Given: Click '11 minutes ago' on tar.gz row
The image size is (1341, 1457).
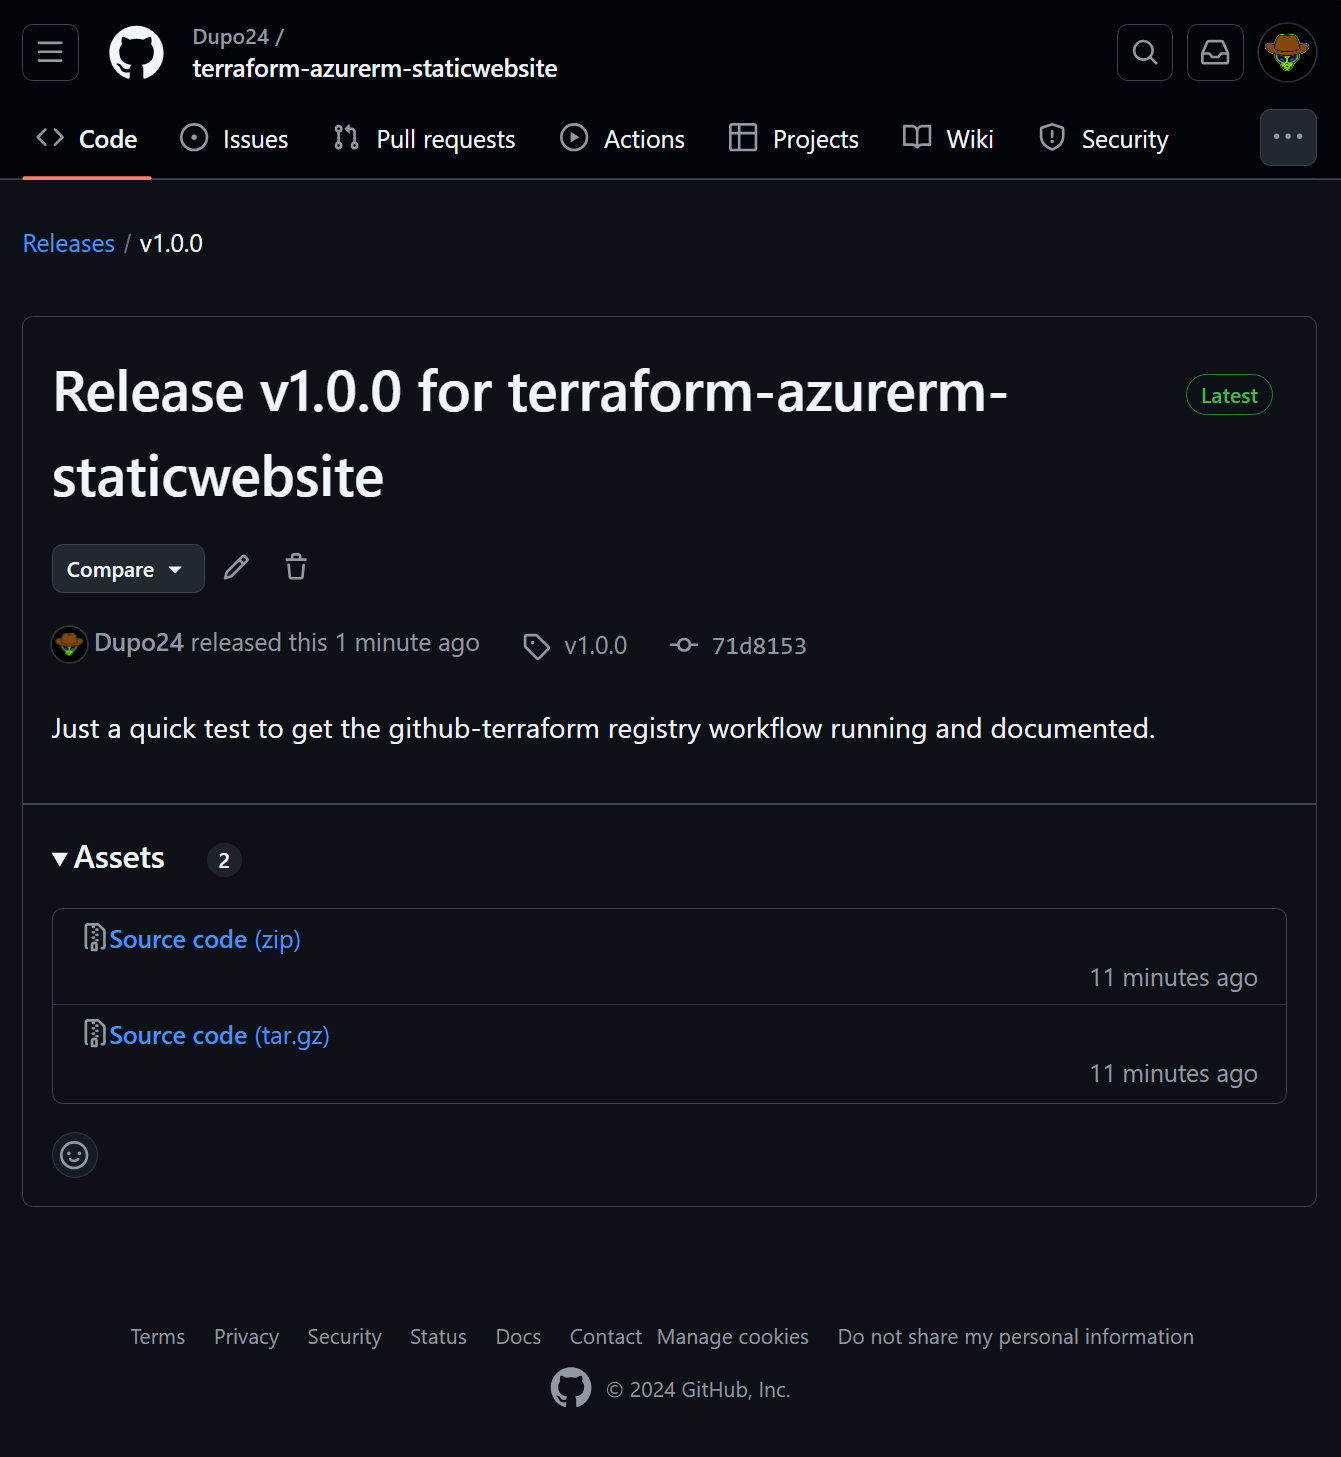Looking at the screenshot, I should pyautogui.click(x=1173, y=1074).
